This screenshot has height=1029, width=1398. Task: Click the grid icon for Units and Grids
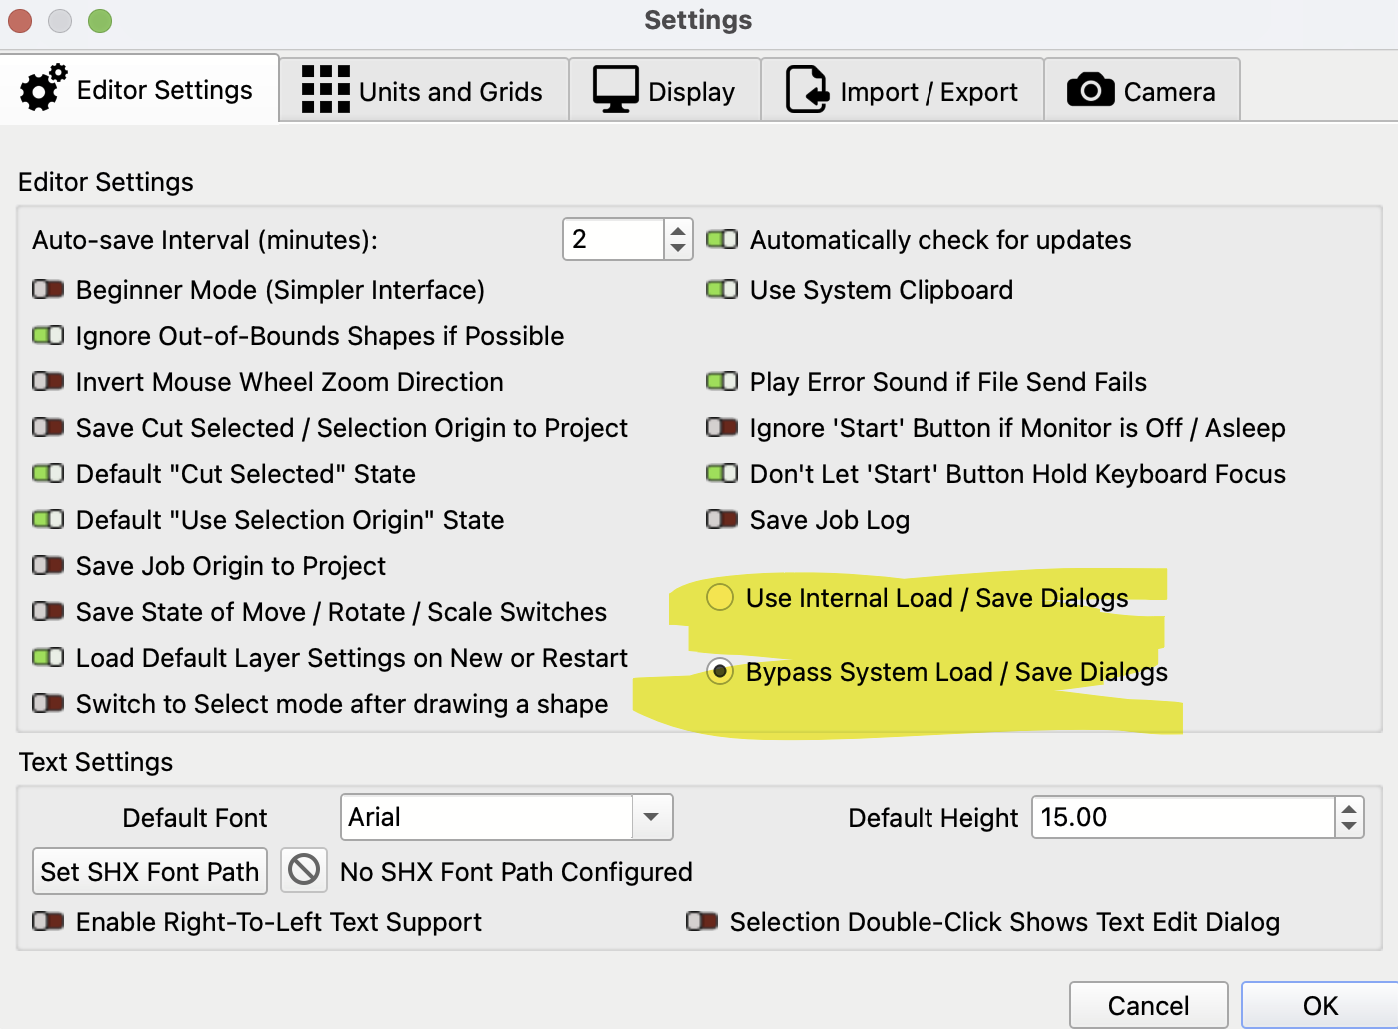tap(325, 90)
